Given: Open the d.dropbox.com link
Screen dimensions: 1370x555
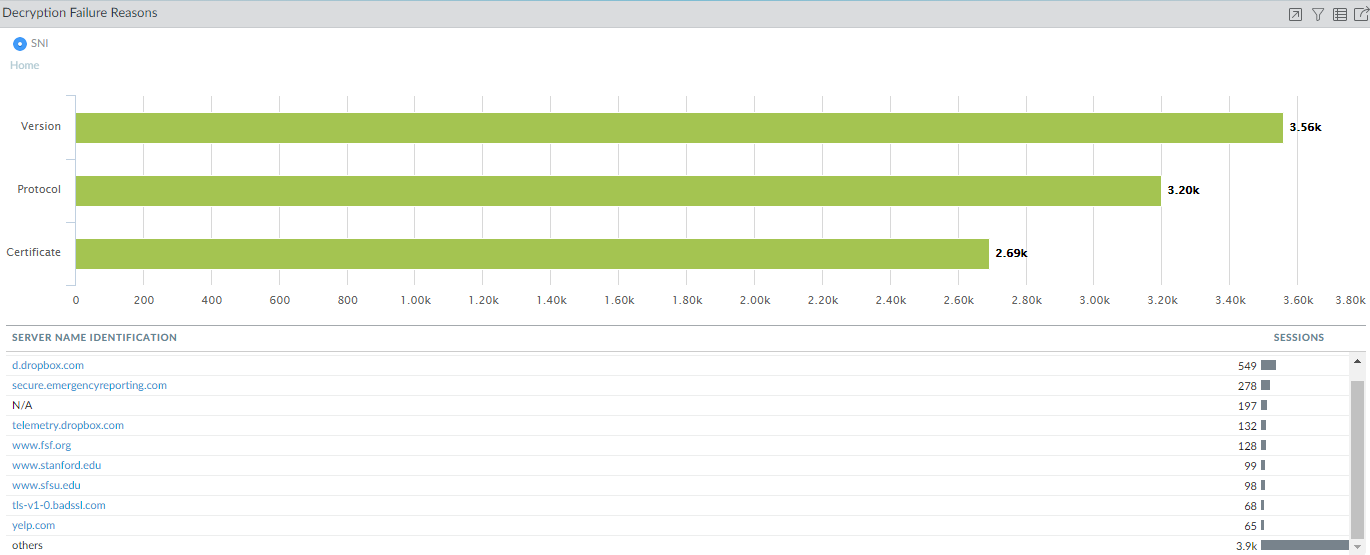Looking at the screenshot, I should click(x=48, y=365).
